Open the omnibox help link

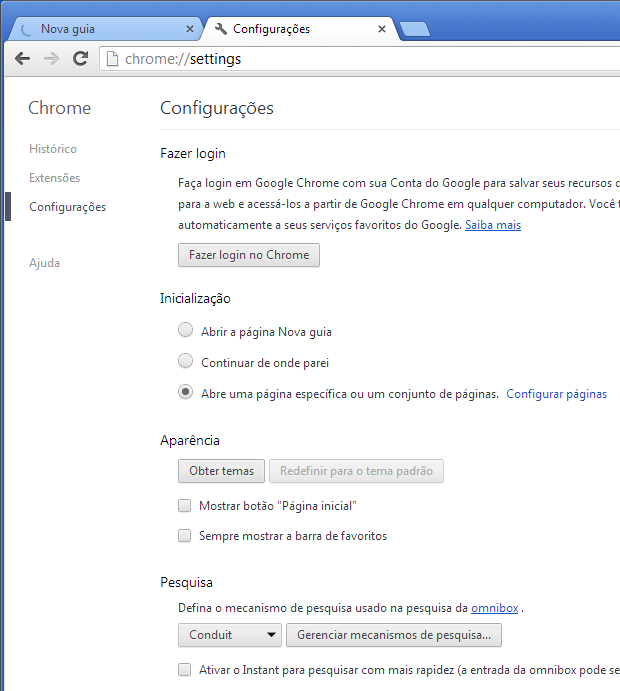(494, 609)
